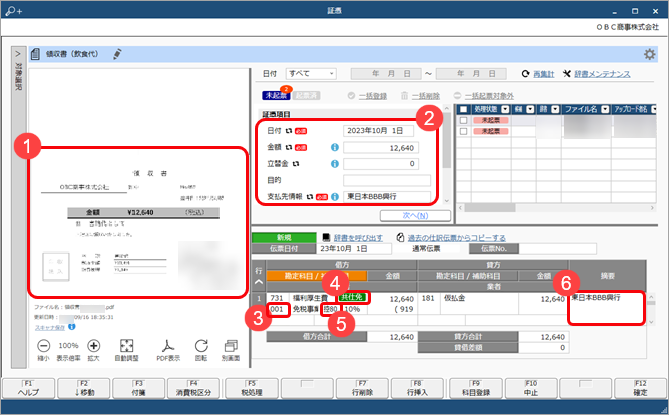This screenshot has height=415, width=669.
Task: Open the アップロード者 column filter dropdown
Action: [653, 110]
